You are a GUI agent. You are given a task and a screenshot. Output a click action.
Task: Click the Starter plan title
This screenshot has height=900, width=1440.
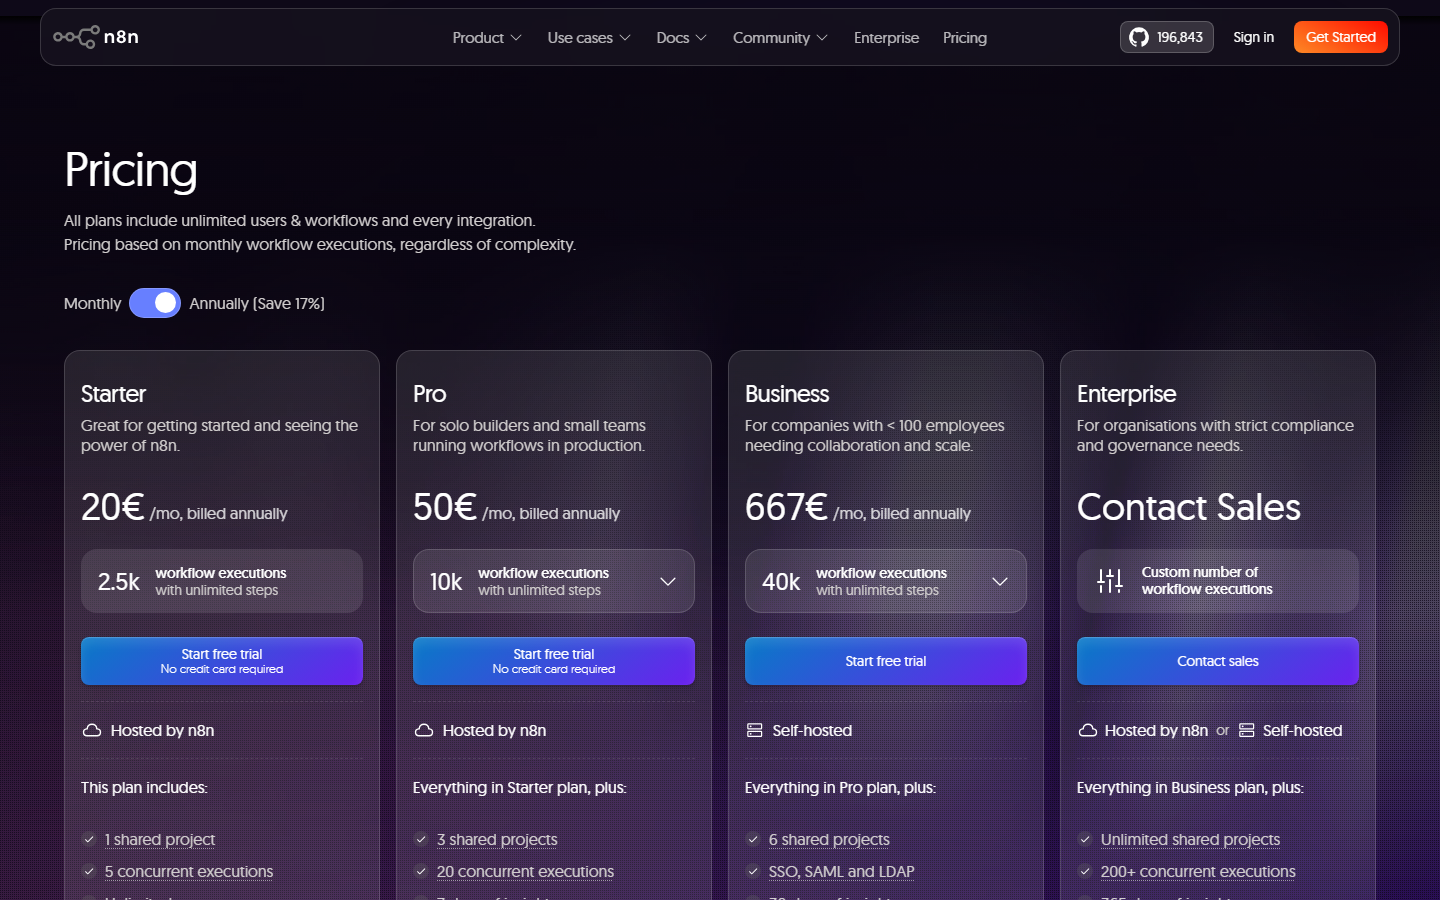tap(113, 394)
